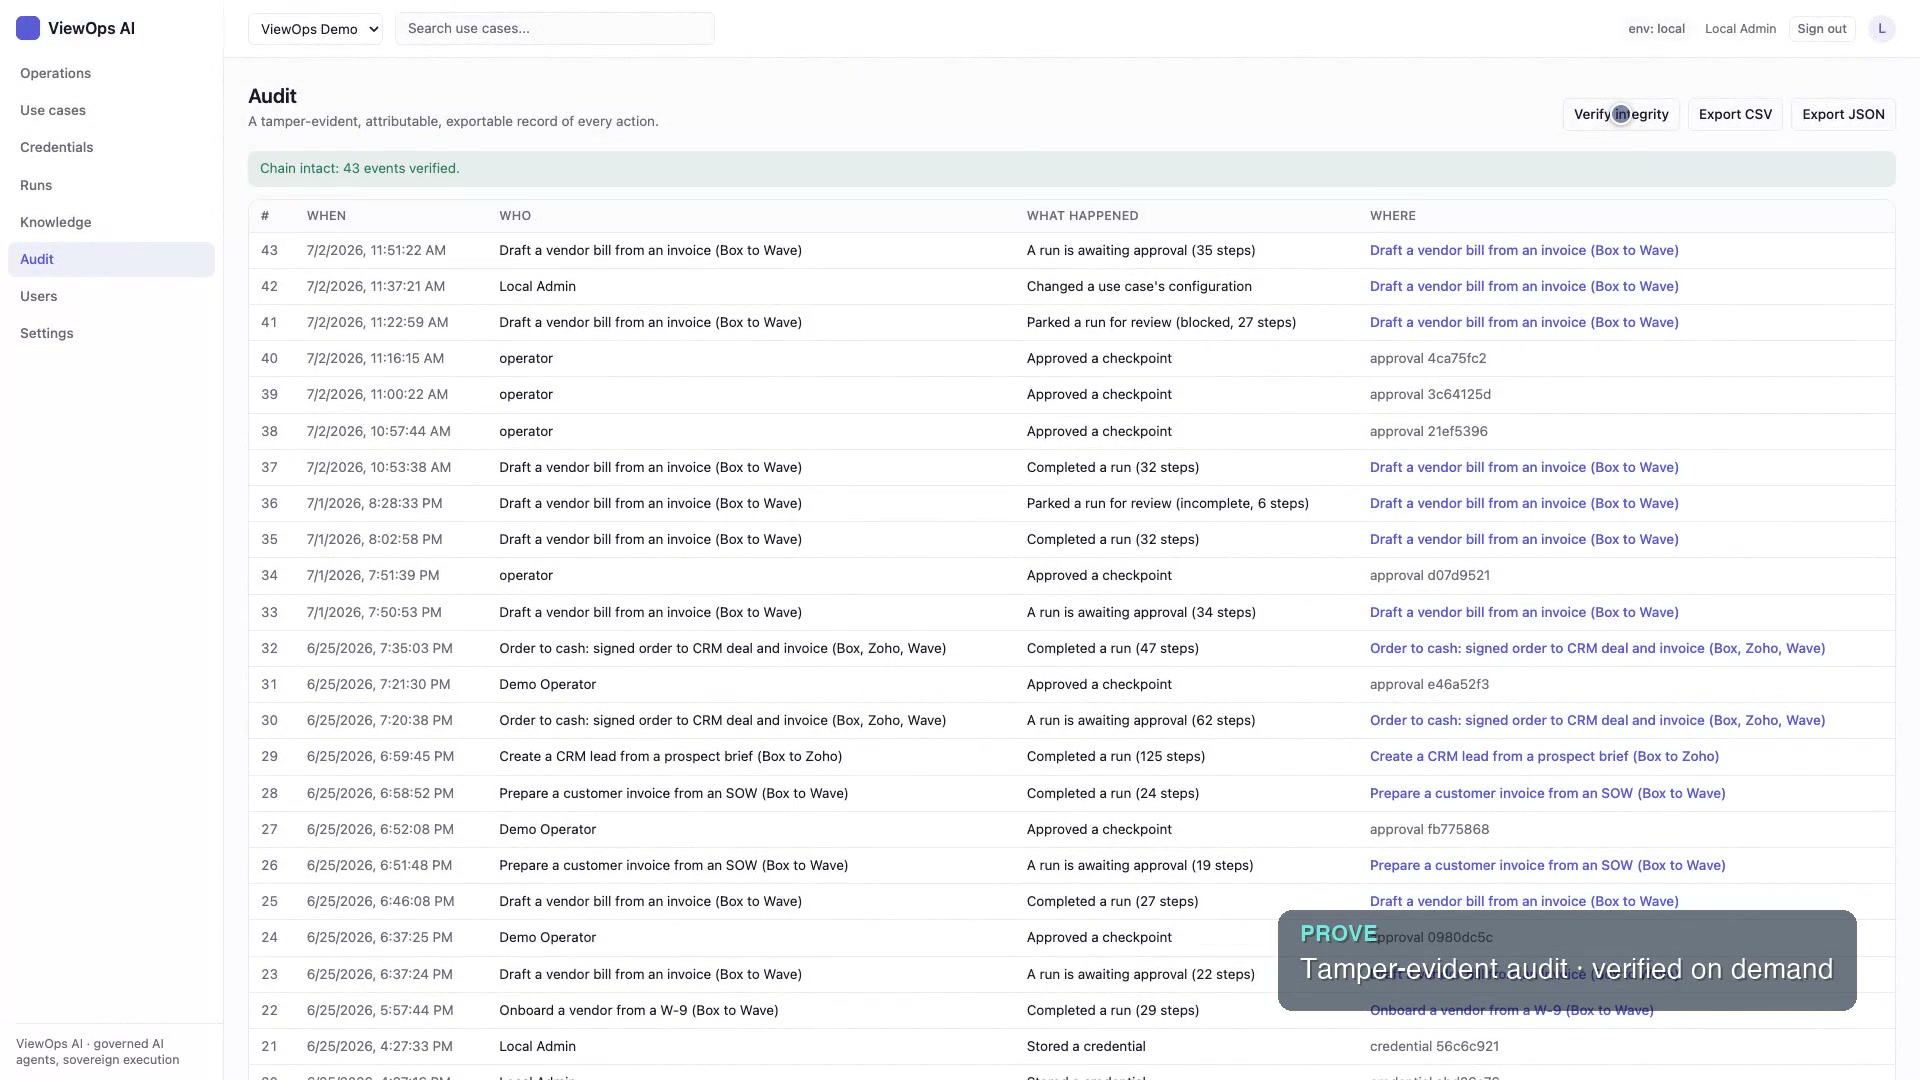
Task: Open the vendor bill link in row 35
Action: (x=1524, y=539)
